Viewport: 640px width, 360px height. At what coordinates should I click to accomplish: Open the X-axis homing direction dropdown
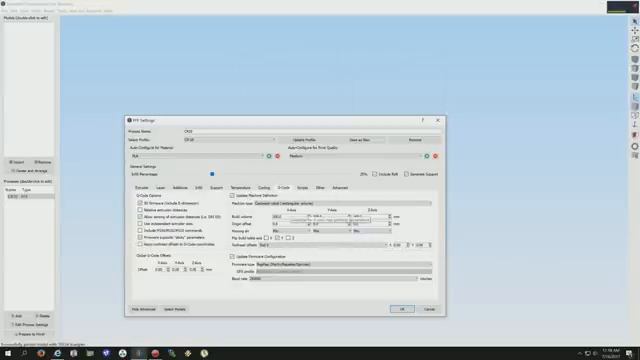291,231
